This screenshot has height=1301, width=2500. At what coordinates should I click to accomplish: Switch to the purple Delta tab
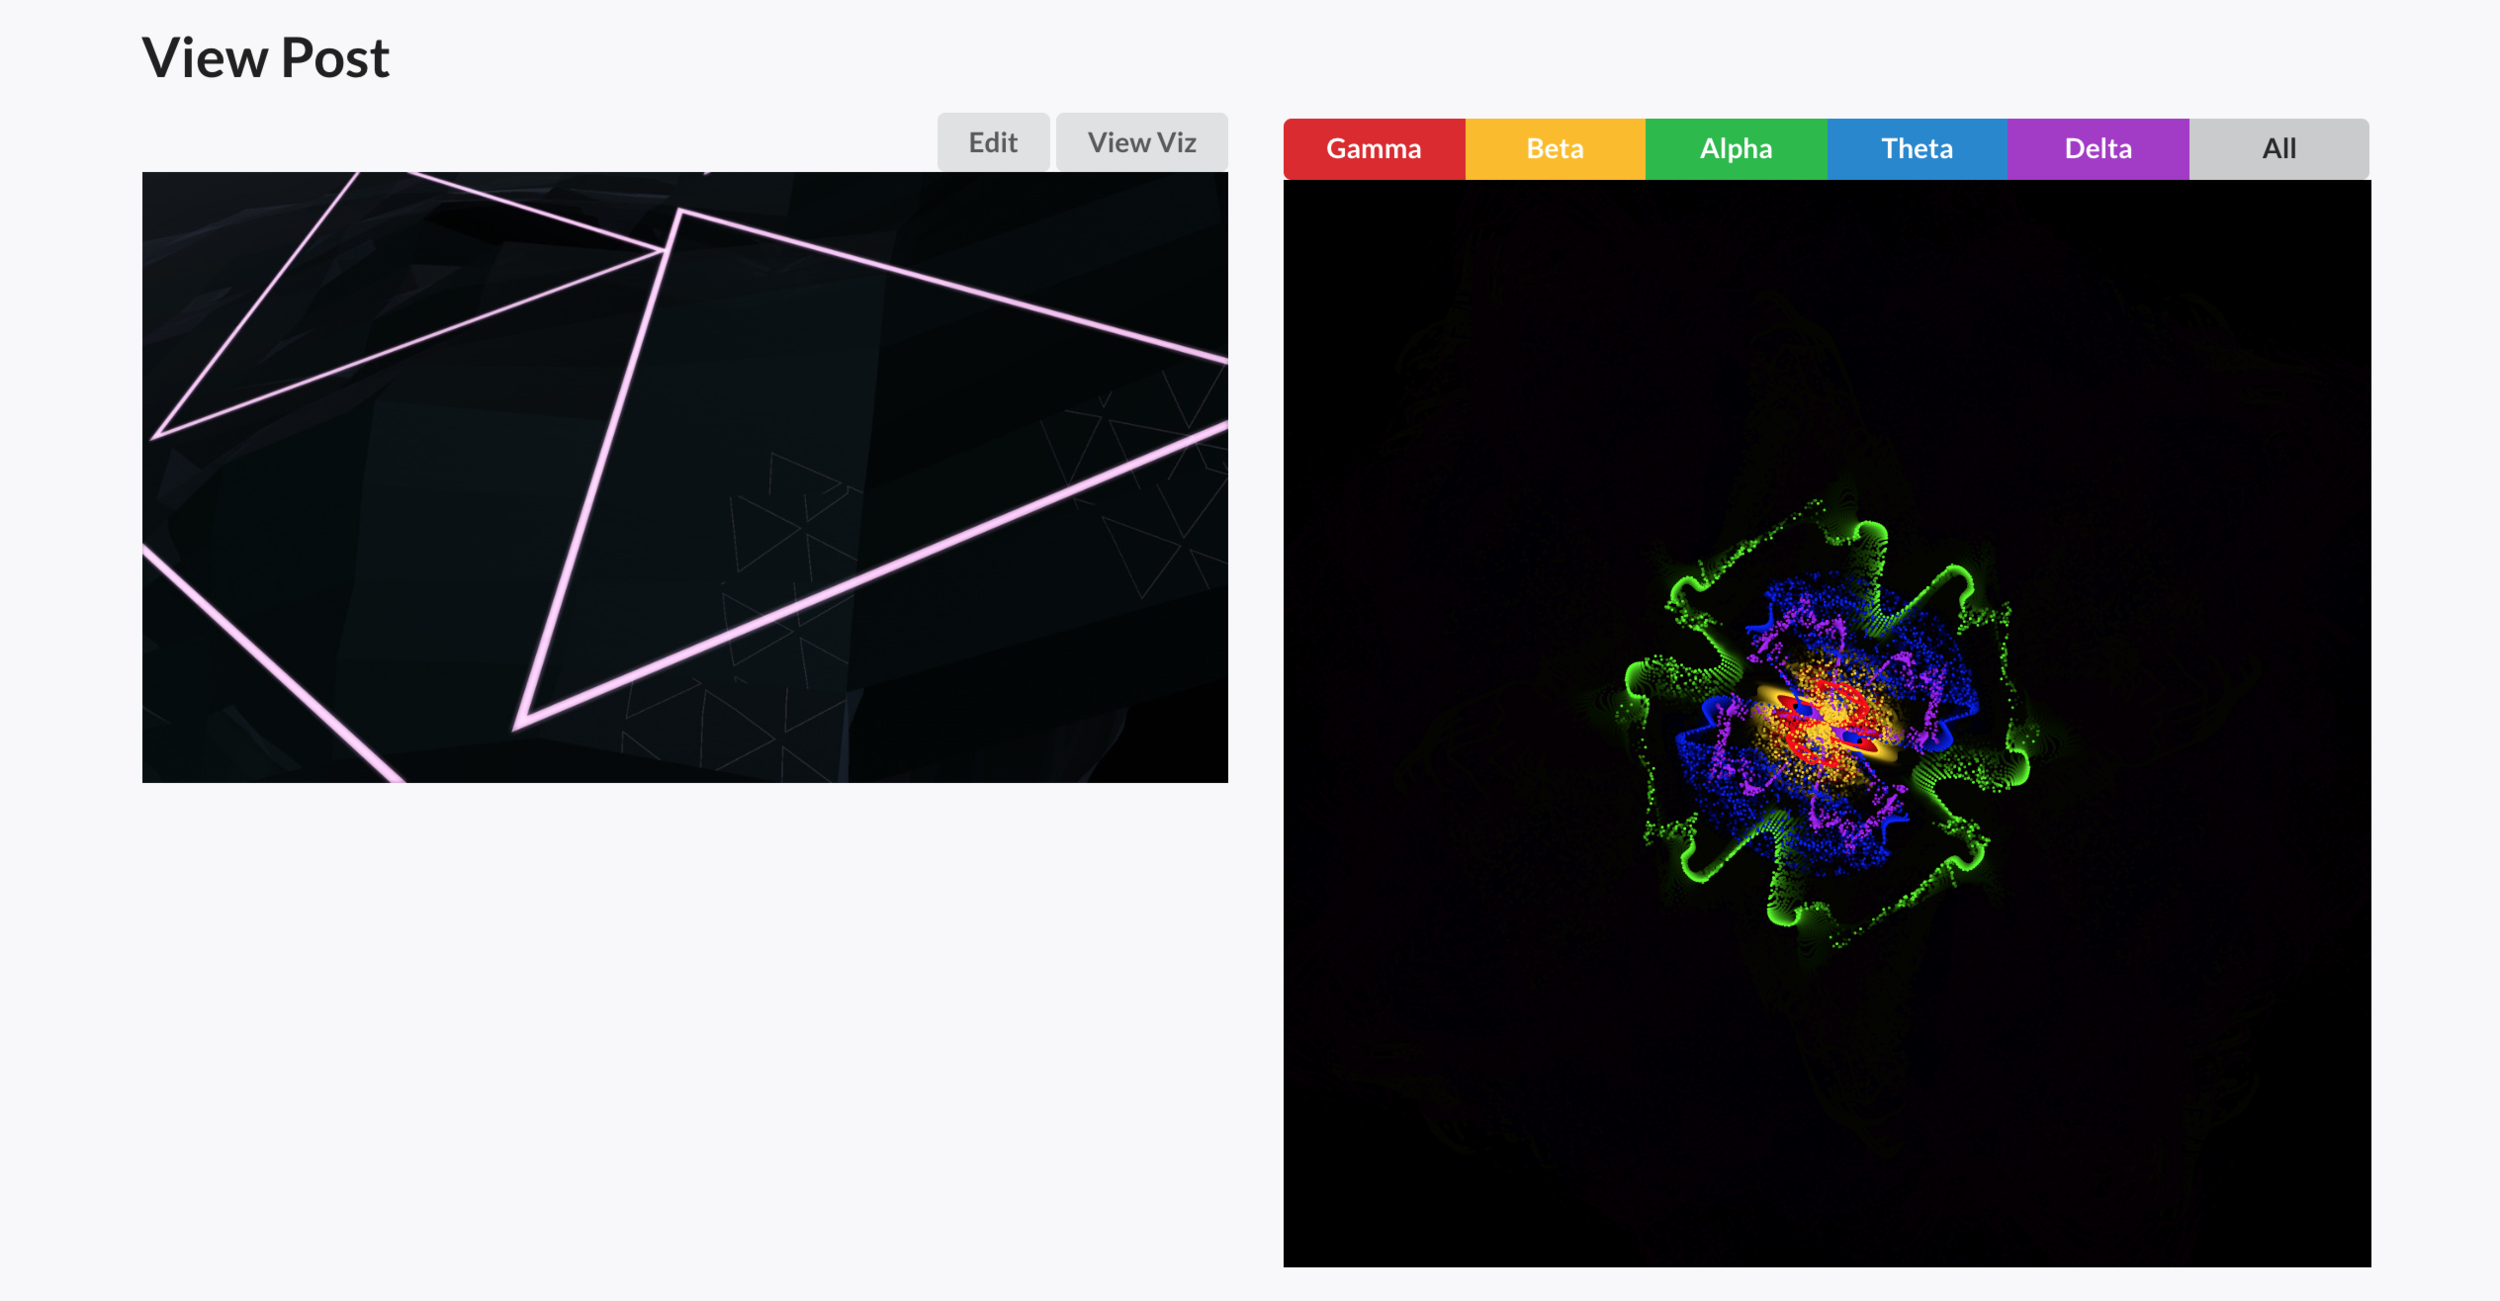click(2098, 149)
